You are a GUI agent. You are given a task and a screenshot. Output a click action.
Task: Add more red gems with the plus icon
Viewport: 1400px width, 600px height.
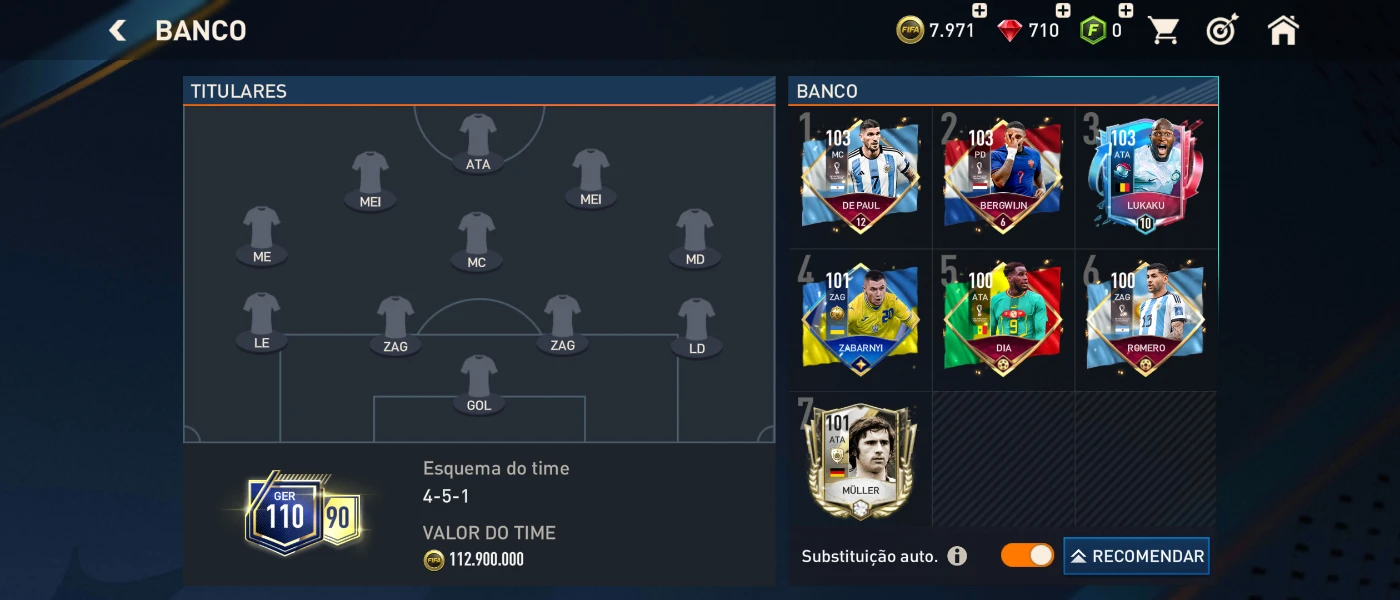pyautogui.click(x=1063, y=11)
